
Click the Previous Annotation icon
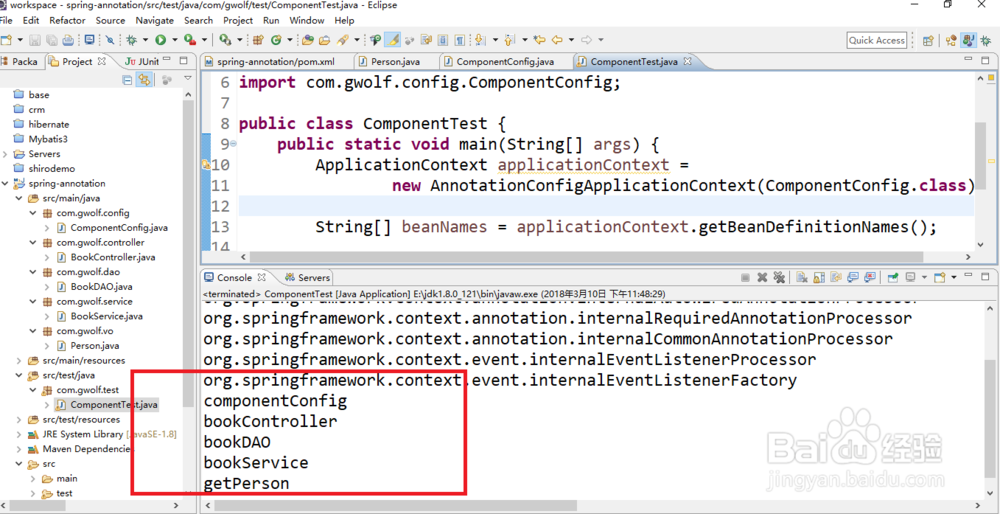pos(509,40)
